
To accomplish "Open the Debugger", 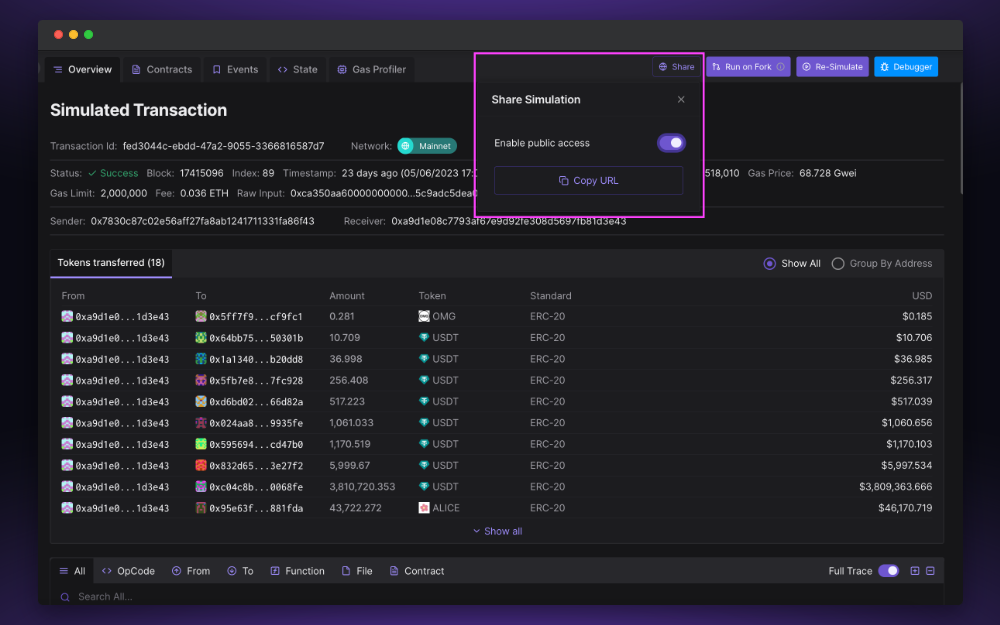I will (905, 66).
